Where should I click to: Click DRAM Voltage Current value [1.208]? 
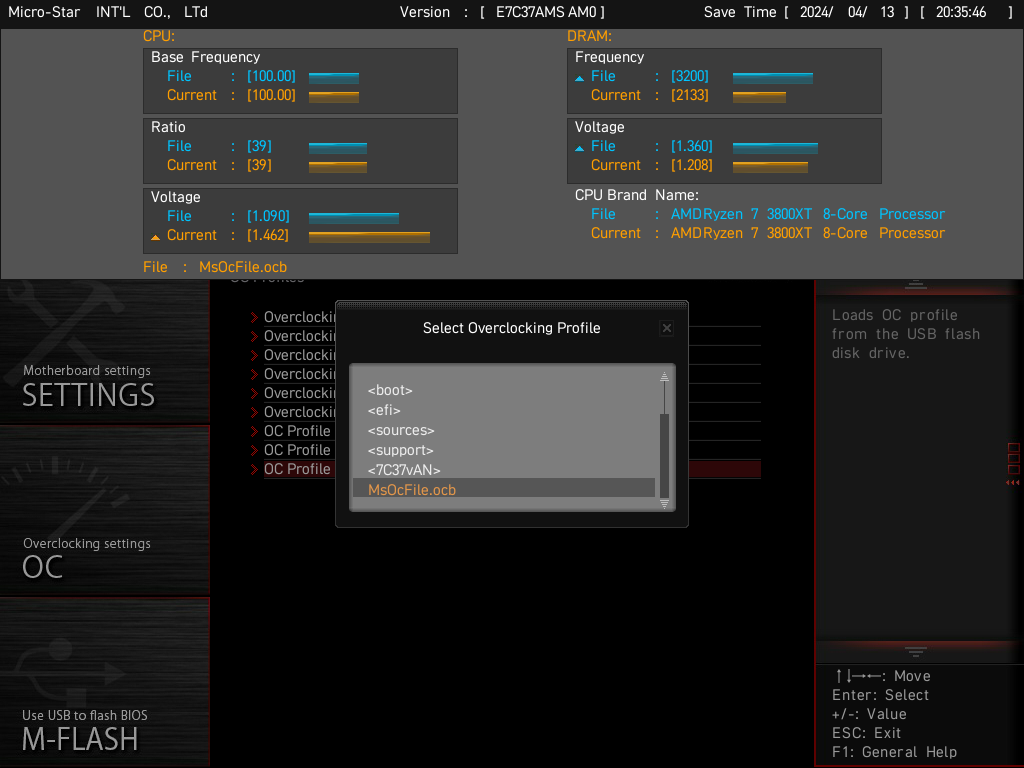tap(692, 165)
